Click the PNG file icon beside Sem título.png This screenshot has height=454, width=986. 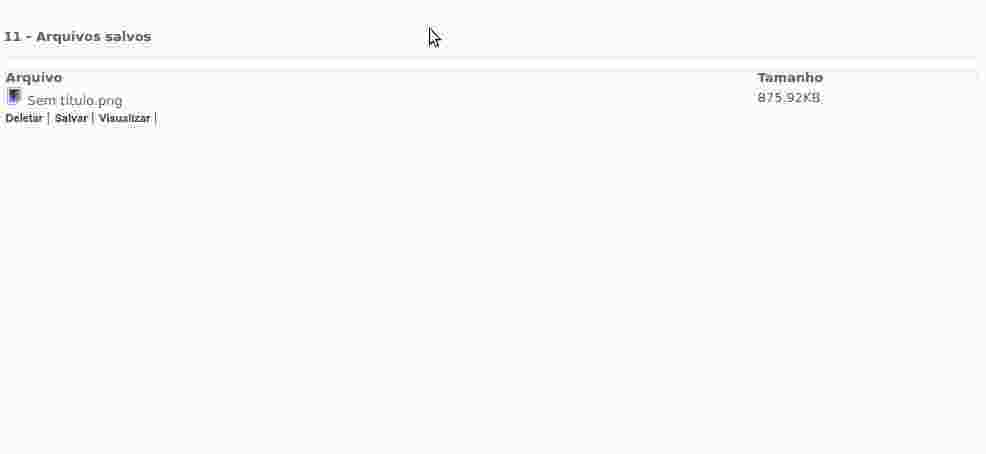[14, 97]
